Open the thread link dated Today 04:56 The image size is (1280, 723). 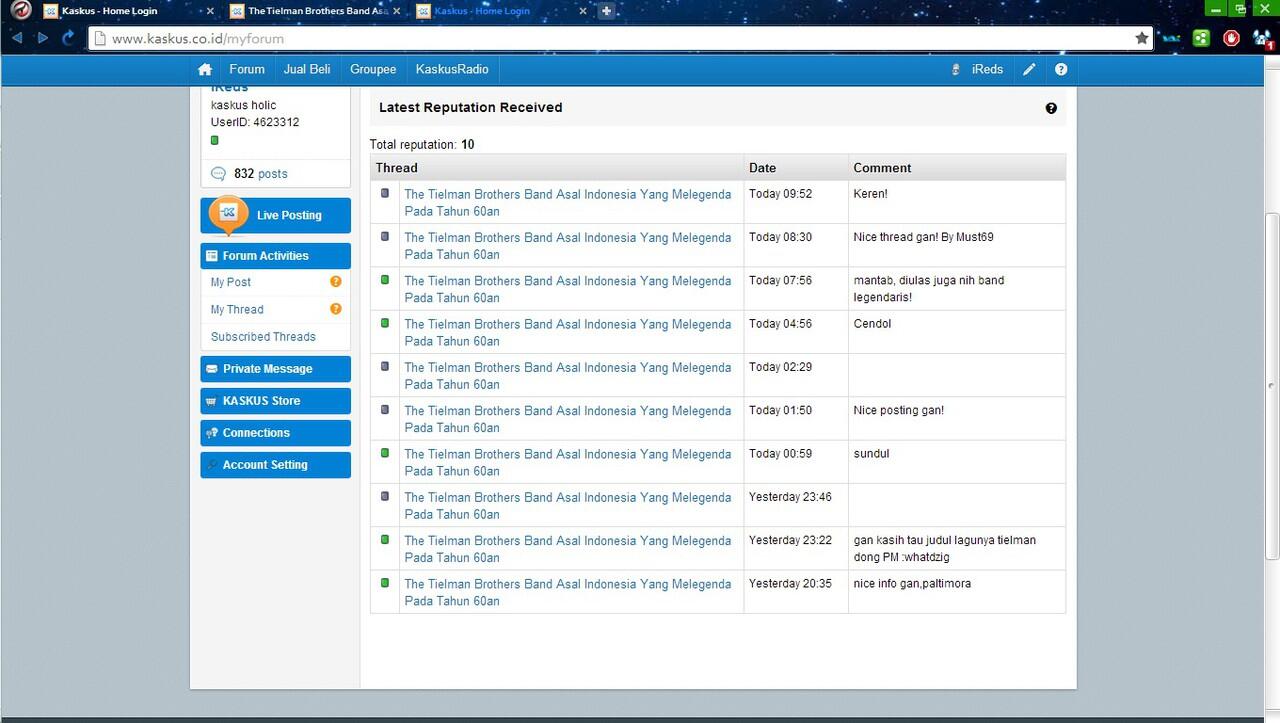coord(567,332)
